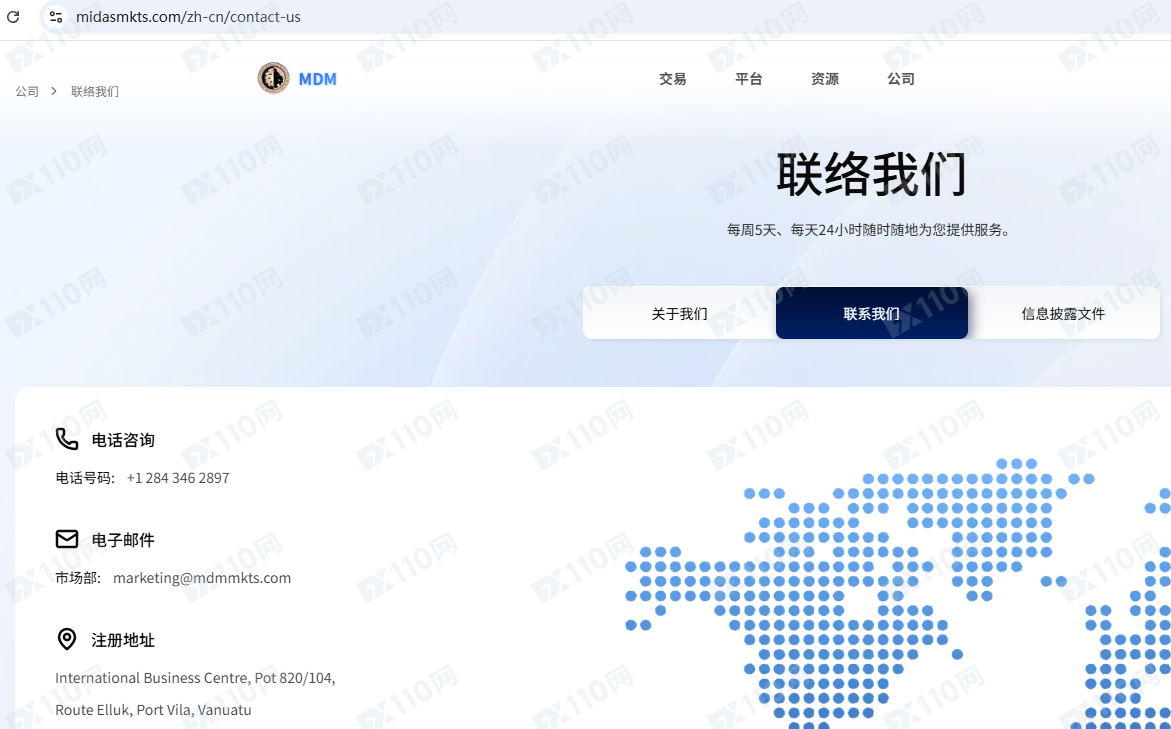Click the 联络我们 breadcrumb item

[x=95, y=92]
